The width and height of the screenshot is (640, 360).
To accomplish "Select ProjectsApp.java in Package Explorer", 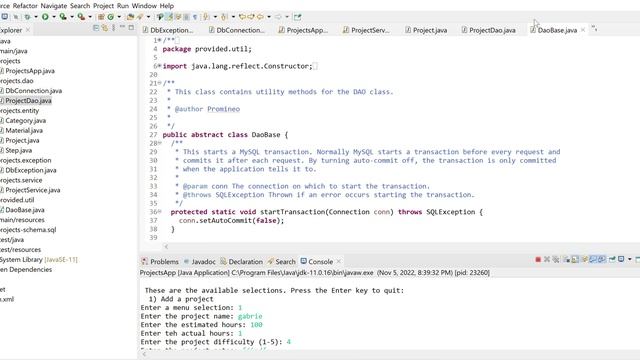I will [30, 71].
